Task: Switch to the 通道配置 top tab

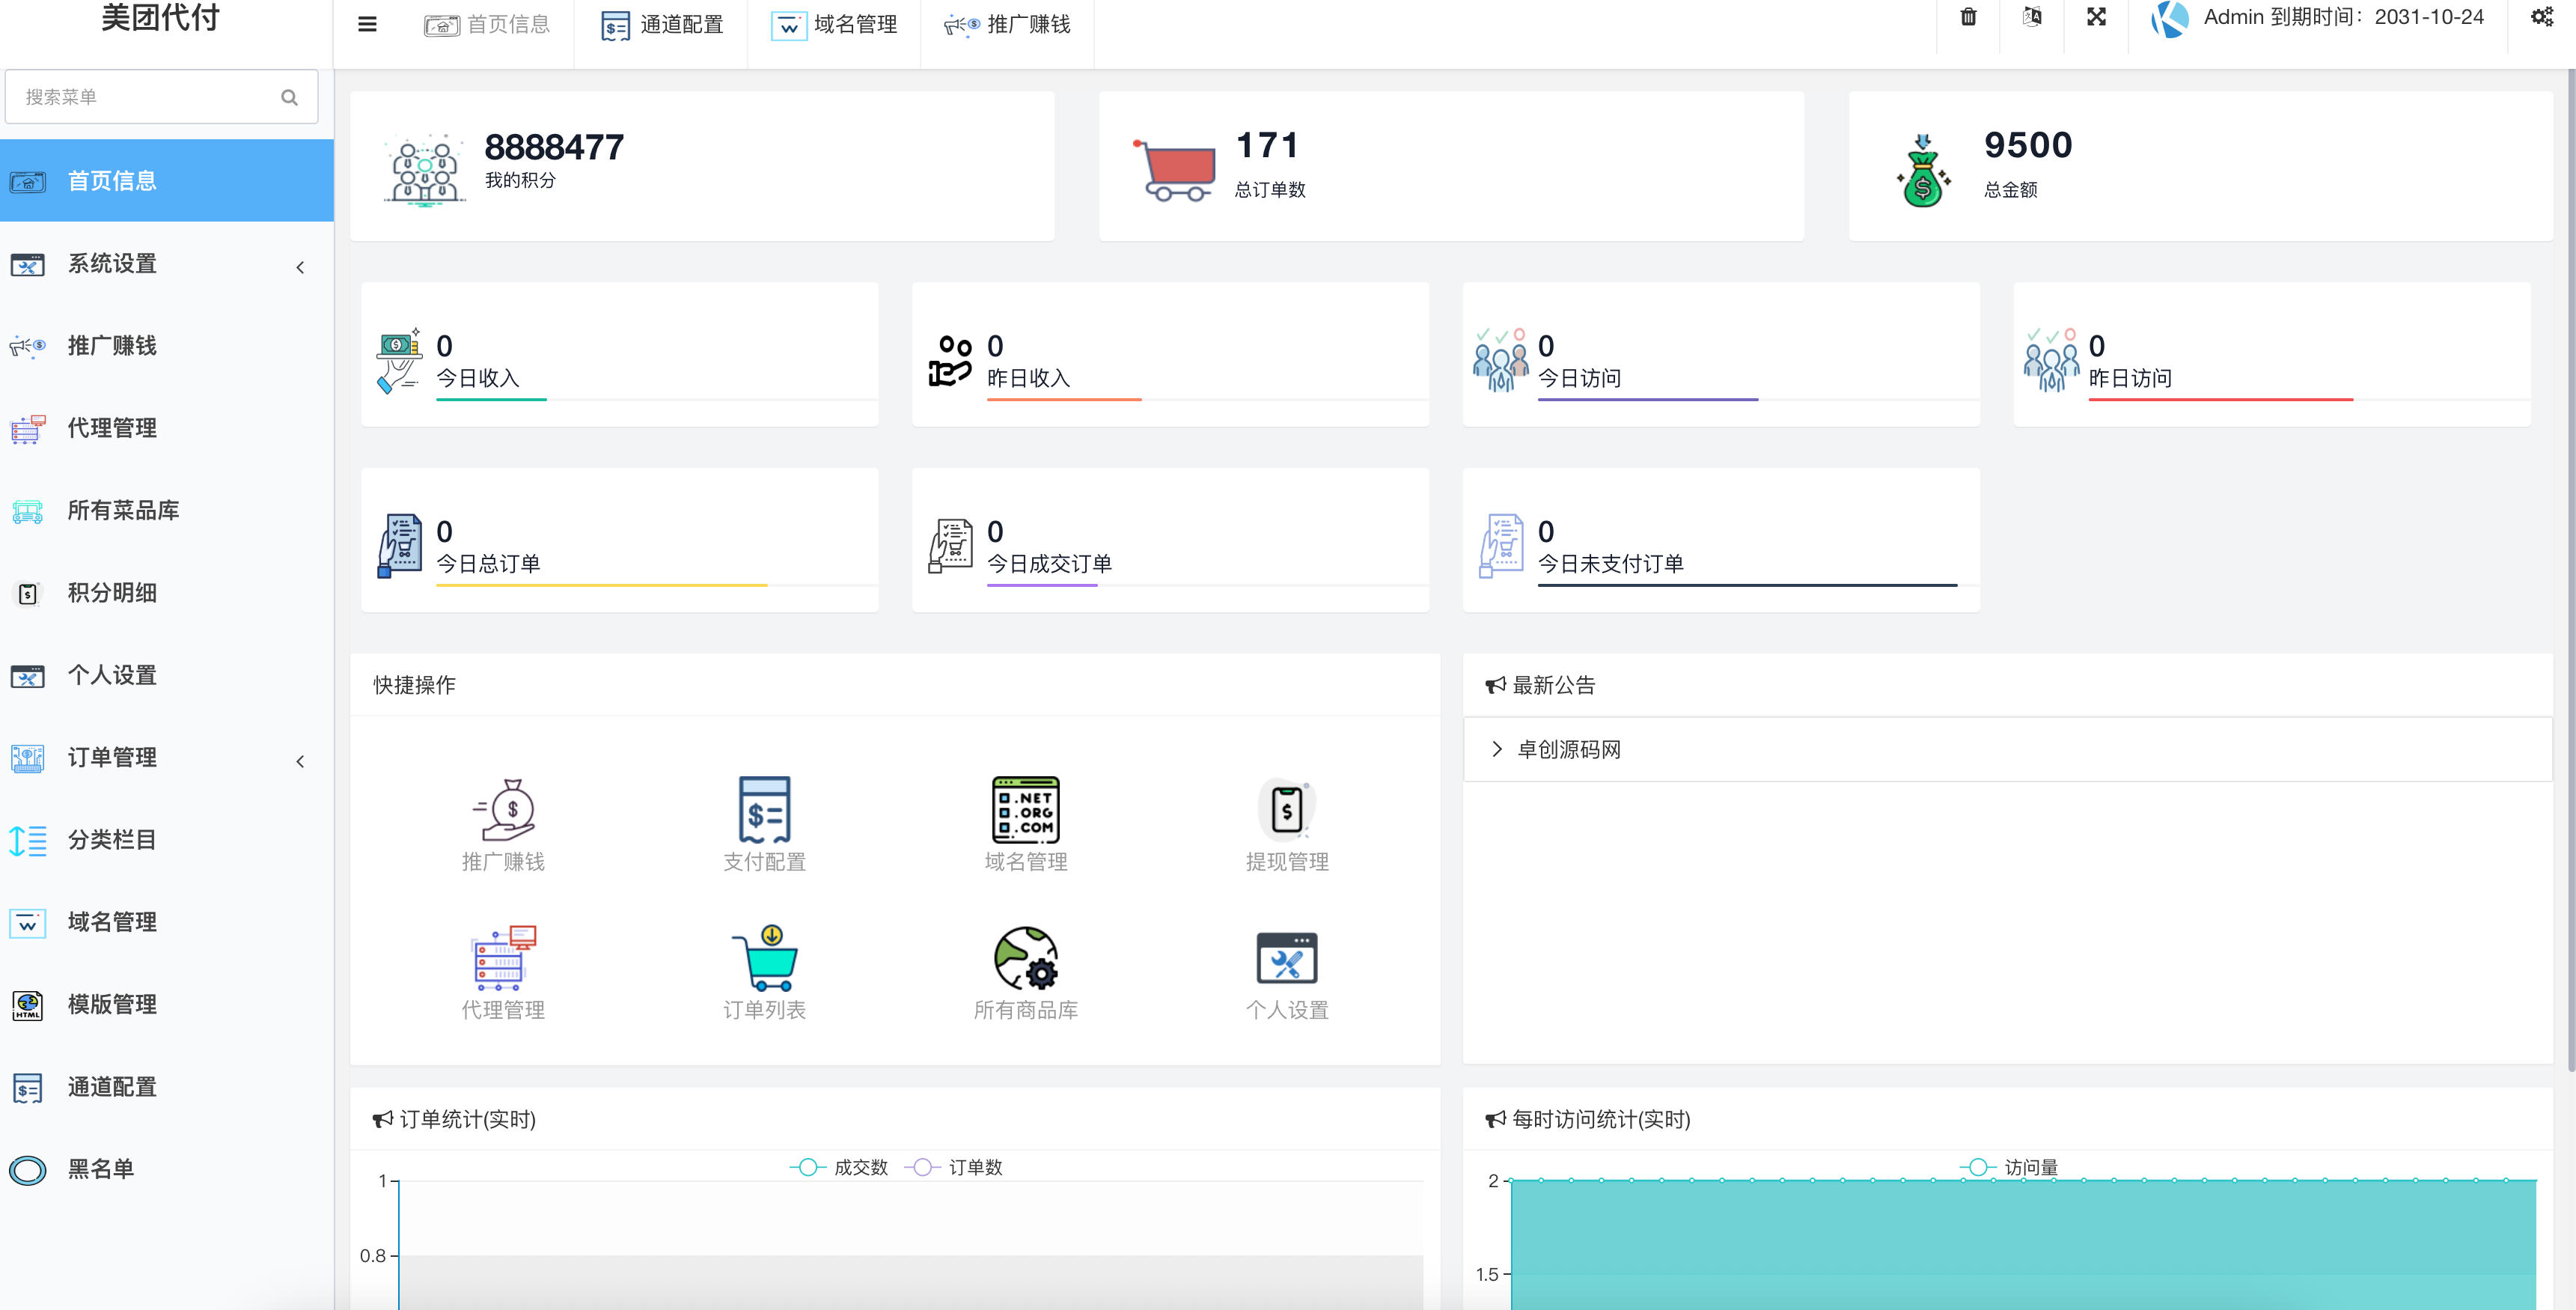Action: (x=661, y=25)
